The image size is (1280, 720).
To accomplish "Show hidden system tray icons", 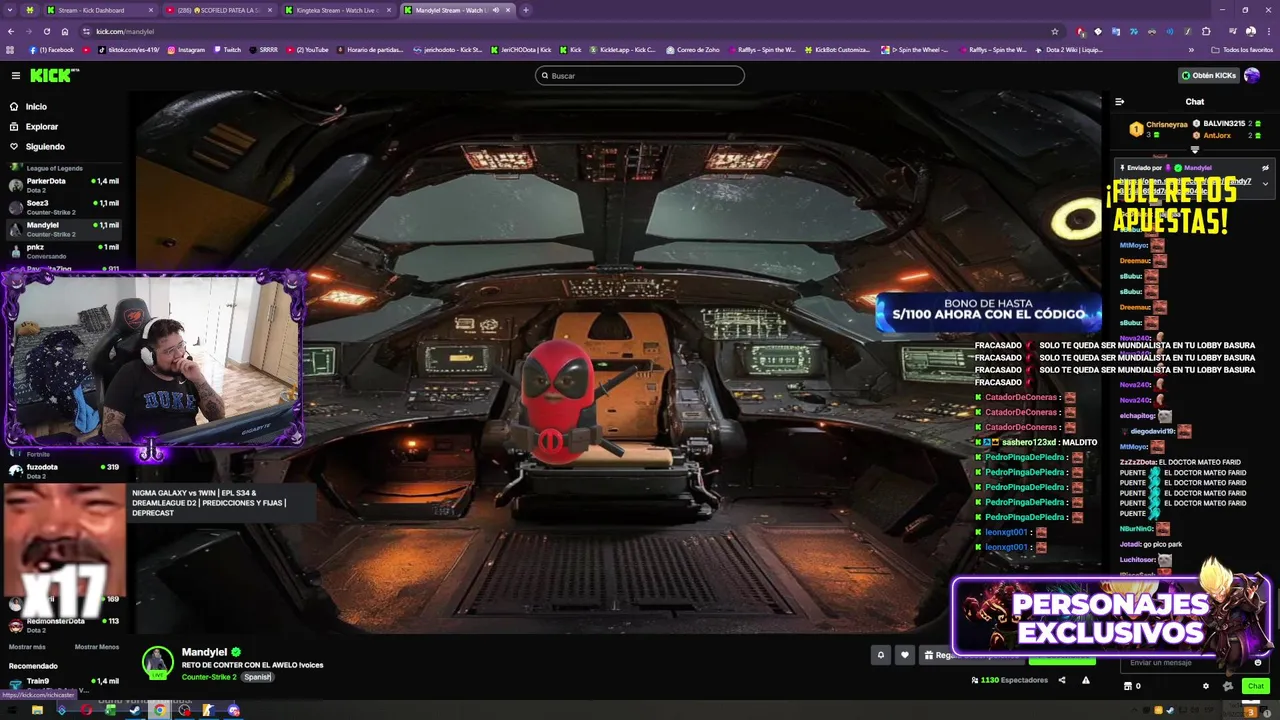I will (x=1135, y=710).
